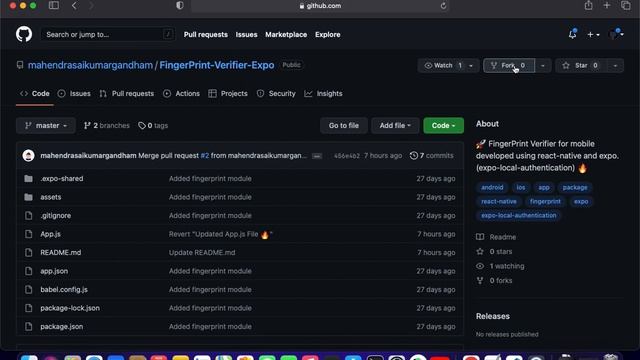The image size is (640, 360).
Task: Click the ios topic tag
Action: 521,187
